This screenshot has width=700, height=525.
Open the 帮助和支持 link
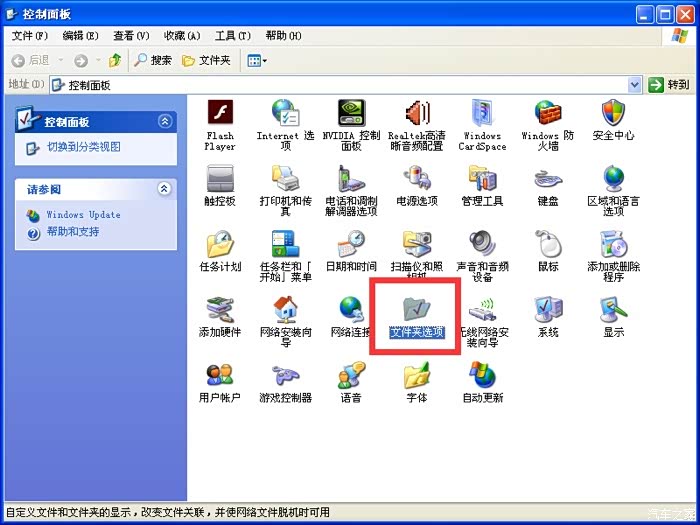(x=73, y=232)
